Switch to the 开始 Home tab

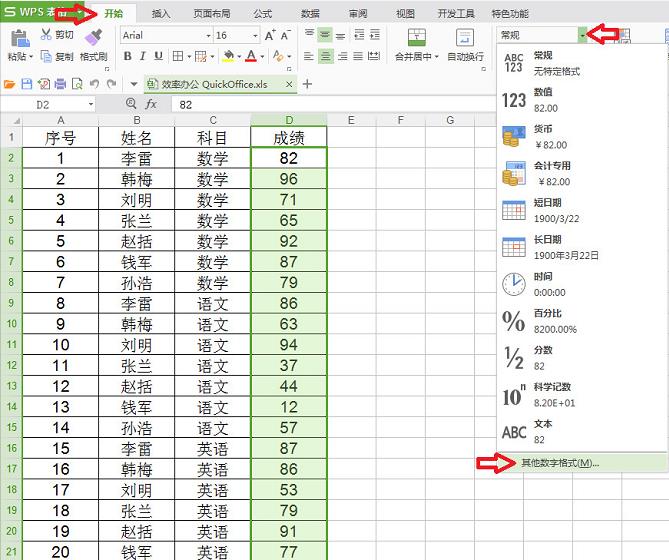pyautogui.click(x=113, y=14)
